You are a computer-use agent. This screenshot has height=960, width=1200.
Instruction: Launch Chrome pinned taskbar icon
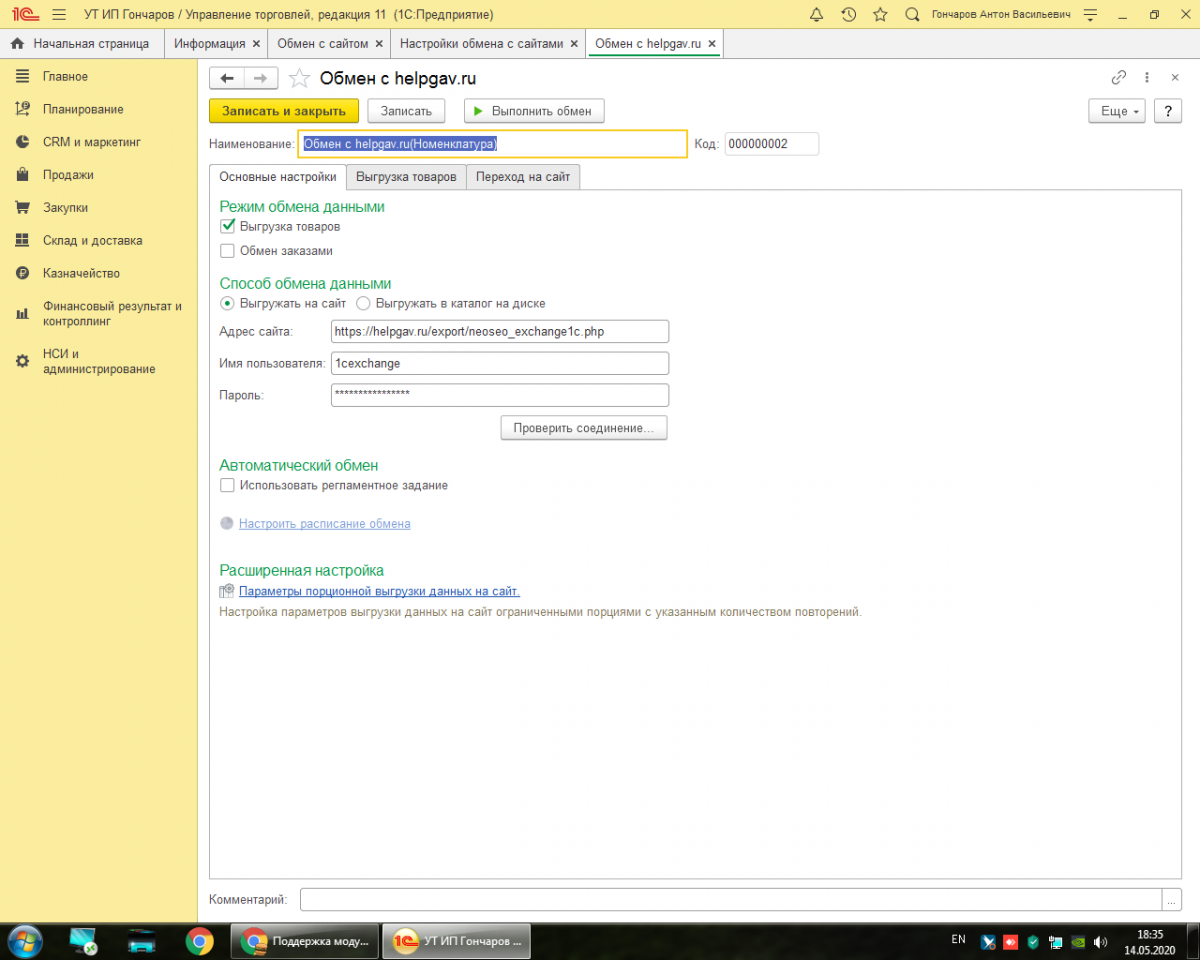[199, 941]
